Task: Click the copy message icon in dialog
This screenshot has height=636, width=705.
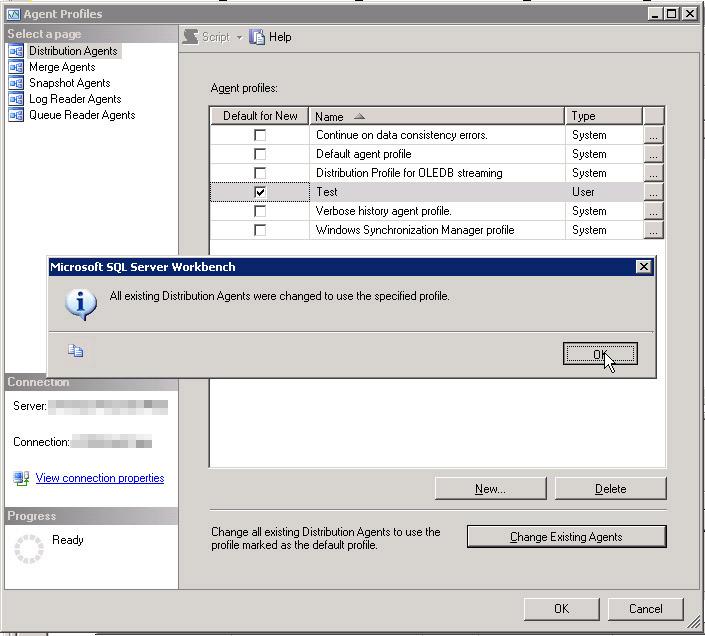Action: coord(76,351)
